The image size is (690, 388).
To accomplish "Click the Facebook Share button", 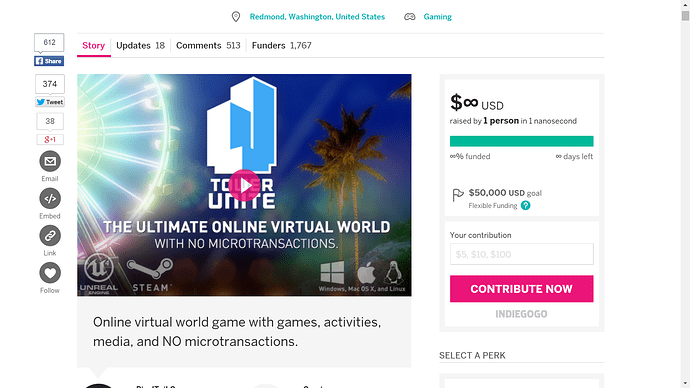I will [x=49, y=61].
